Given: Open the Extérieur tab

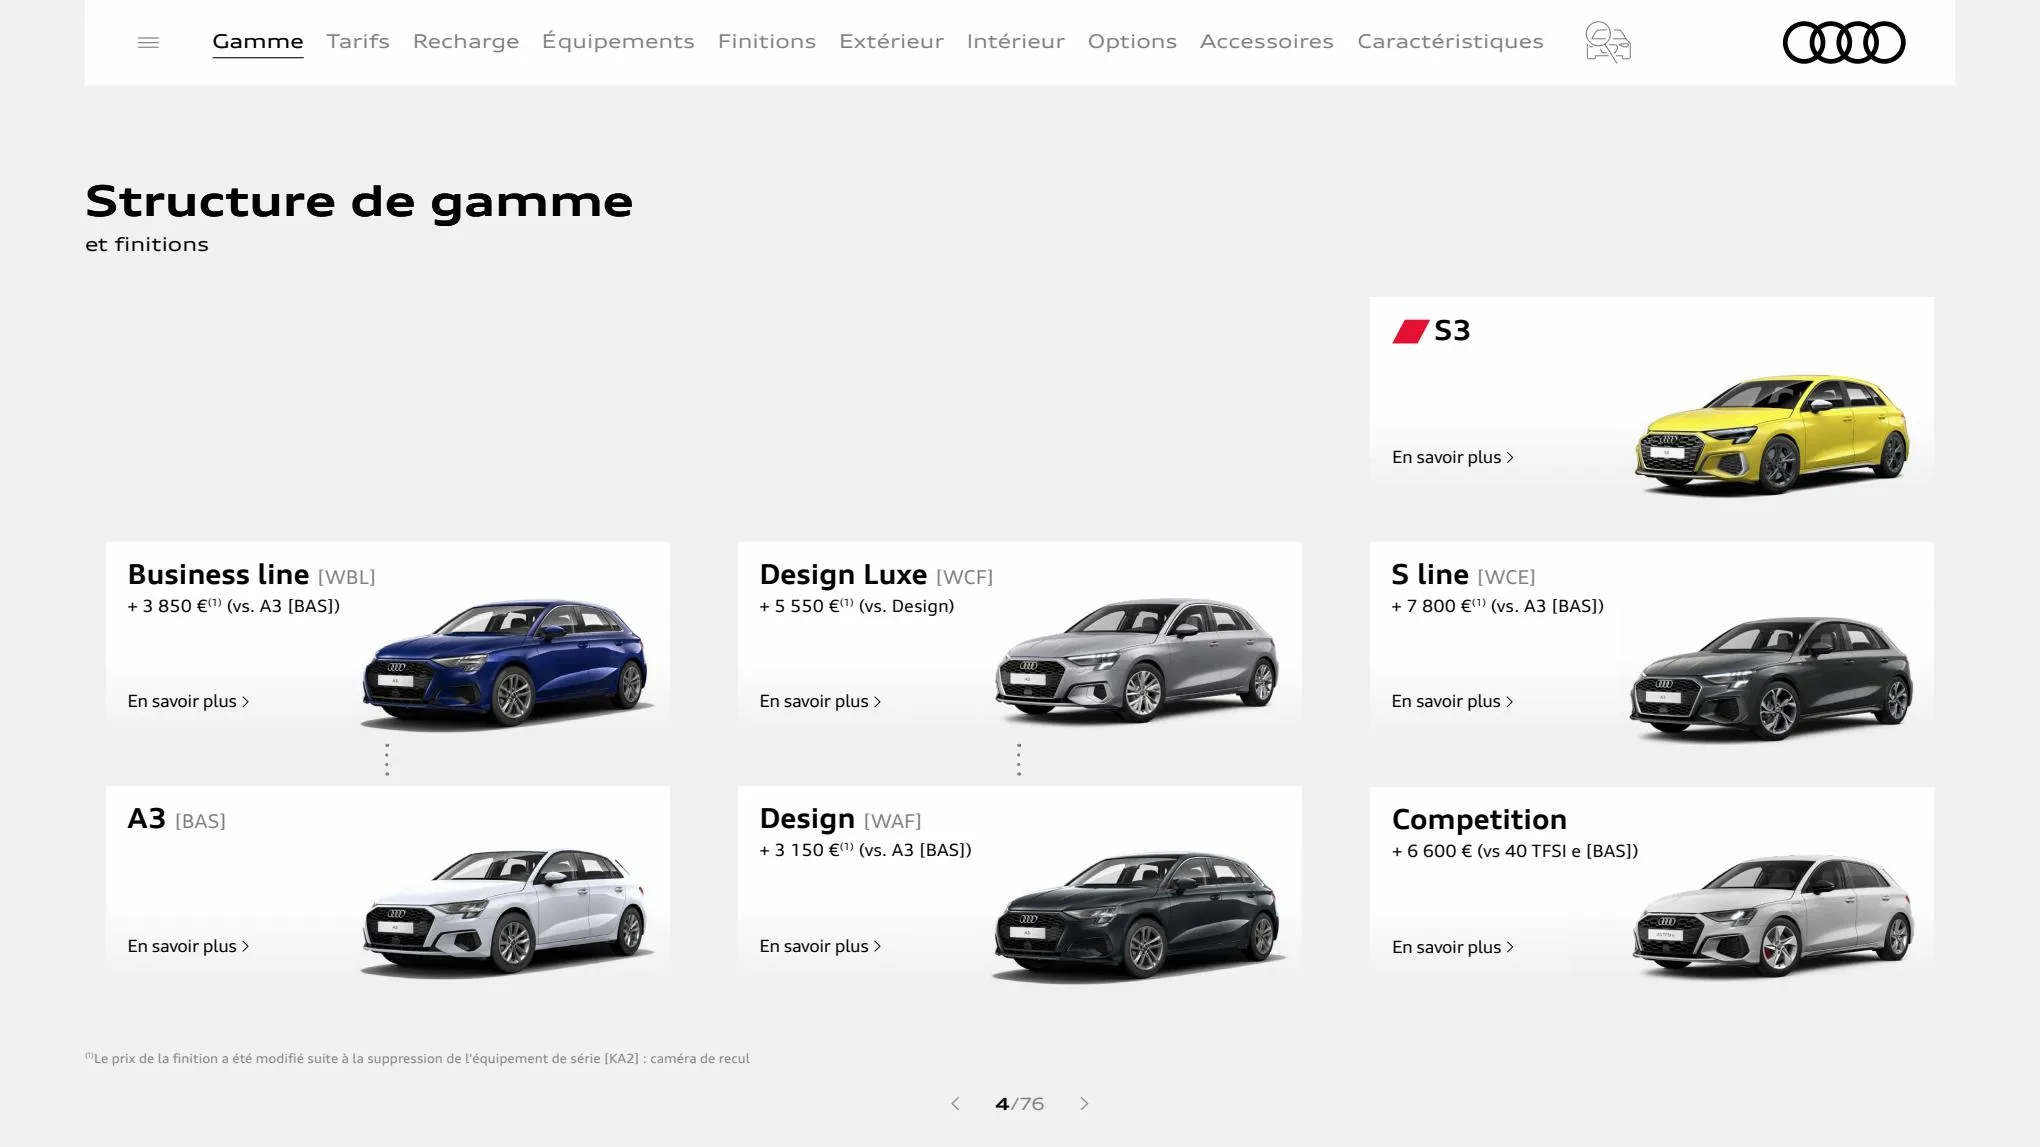Looking at the screenshot, I should pyautogui.click(x=891, y=41).
